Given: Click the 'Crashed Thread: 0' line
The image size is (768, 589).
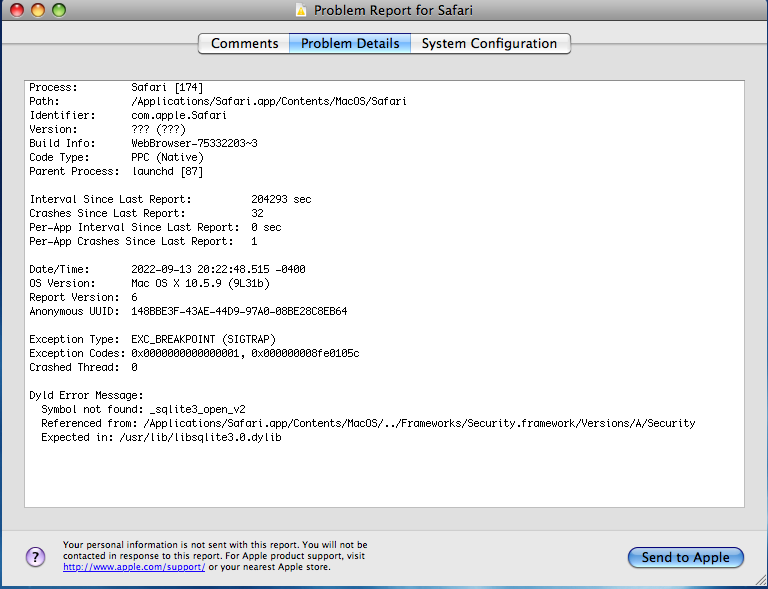Looking at the screenshot, I should (83, 367).
